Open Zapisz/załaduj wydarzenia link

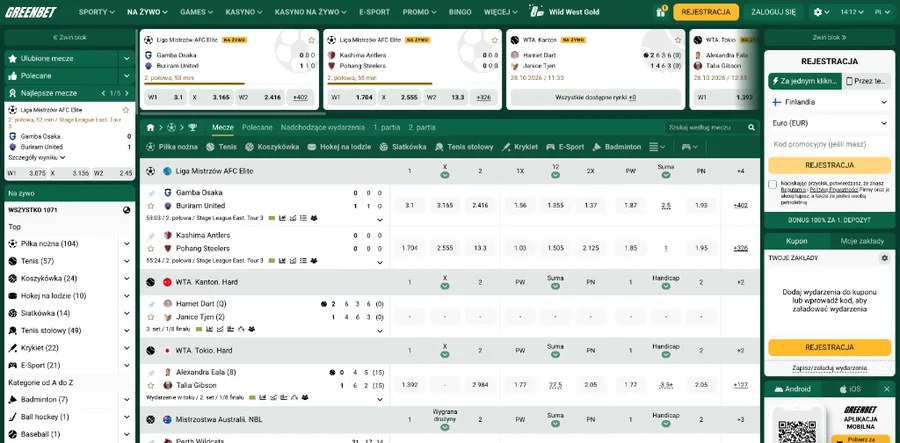(829, 368)
